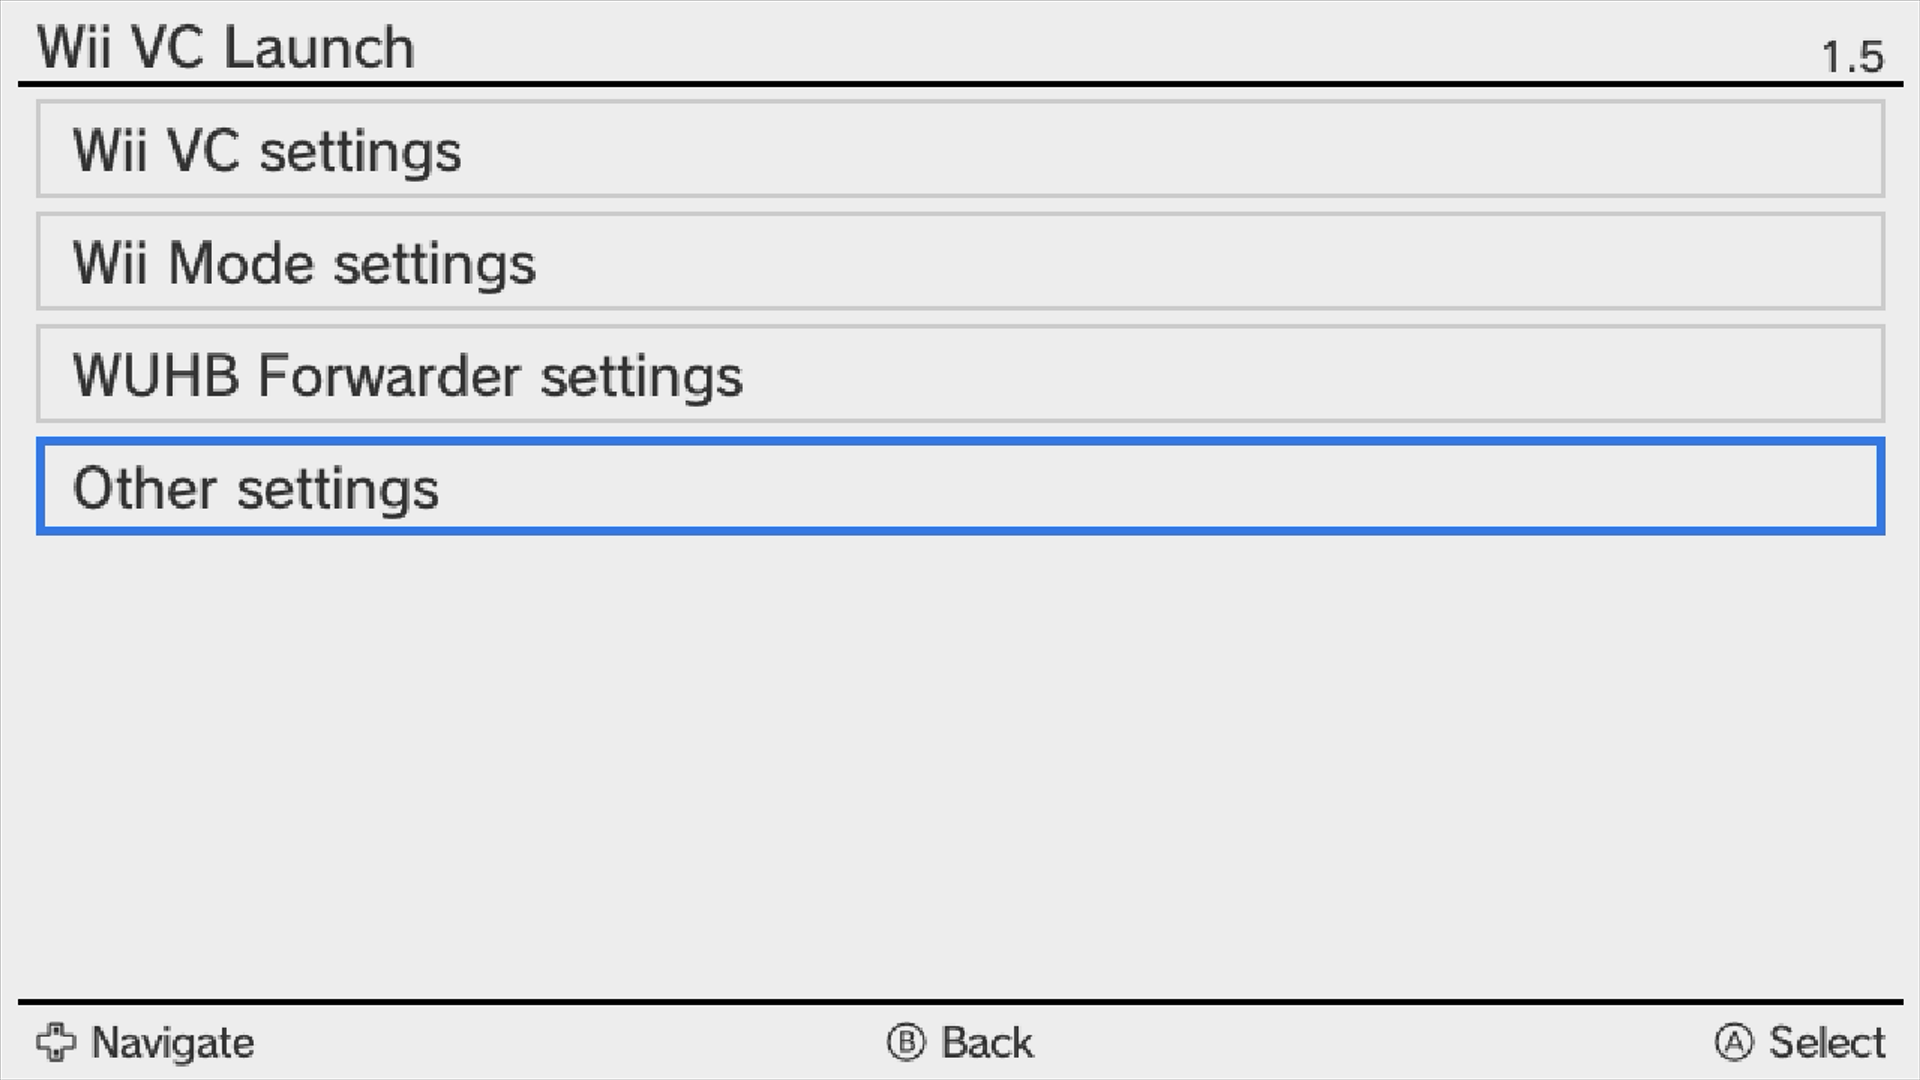
Task: Select WUHB Forwarder settings in the list
Action: [x=960, y=374]
